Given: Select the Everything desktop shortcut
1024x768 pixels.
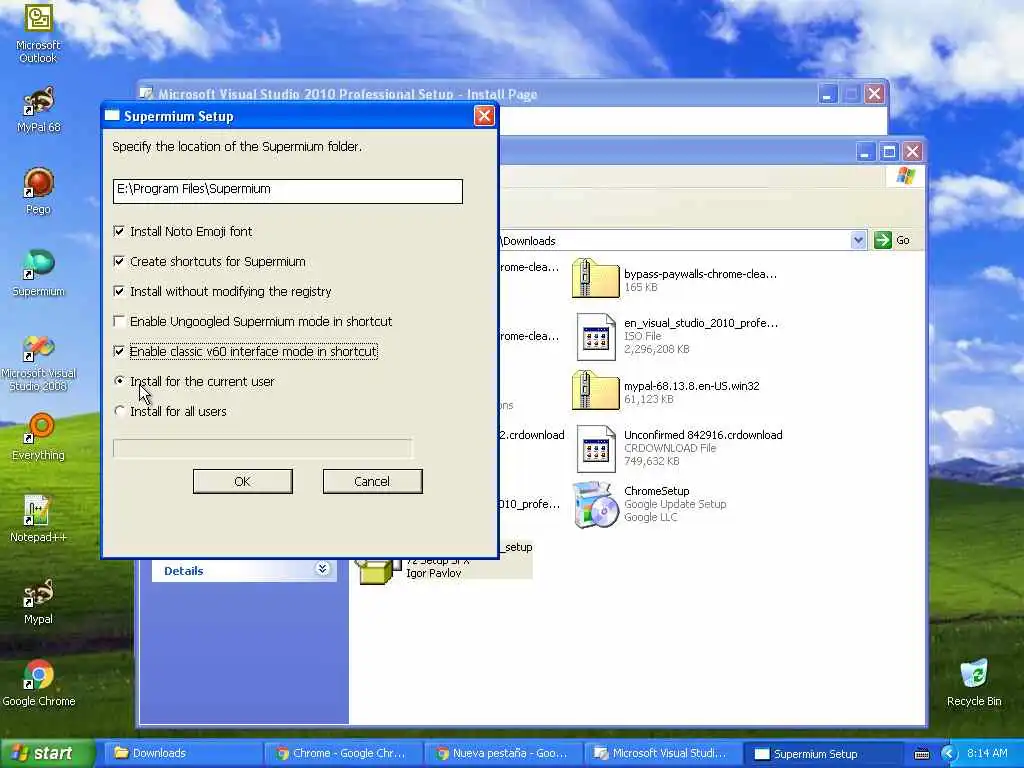Looking at the screenshot, I should (x=39, y=436).
